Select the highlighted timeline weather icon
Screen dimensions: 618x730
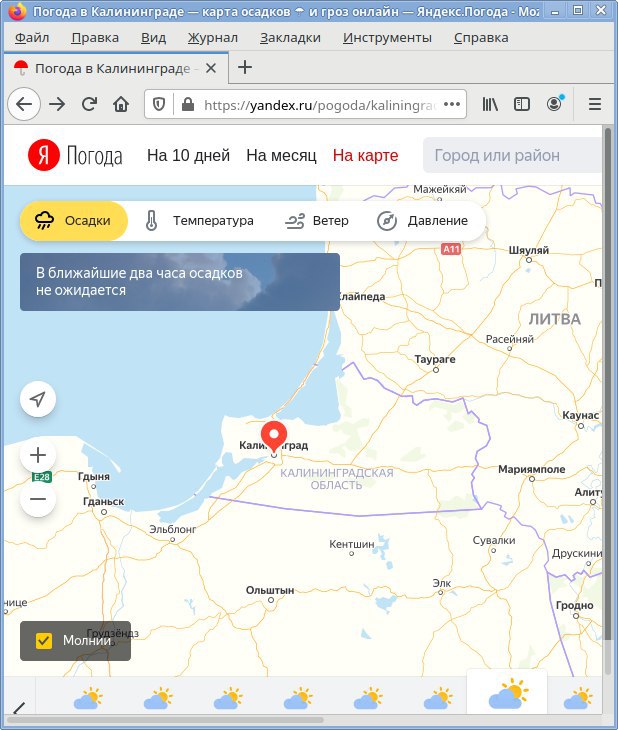click(508, 695)
